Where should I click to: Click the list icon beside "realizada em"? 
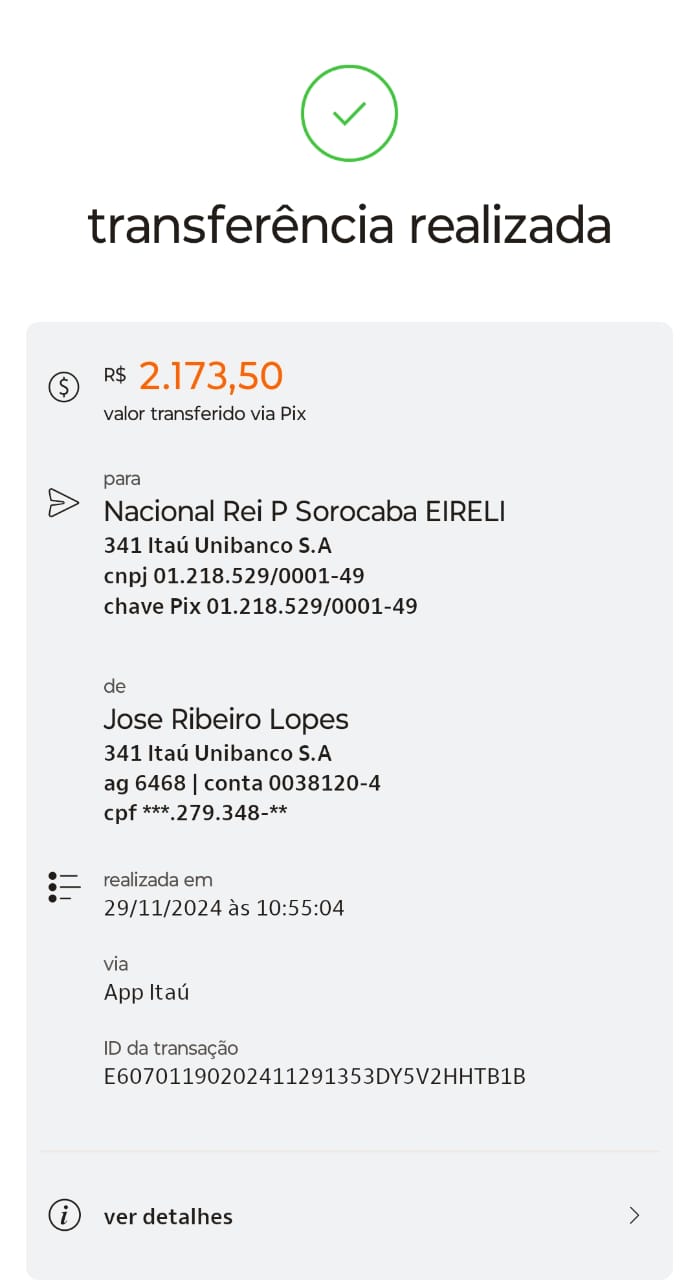coord(63,887)
